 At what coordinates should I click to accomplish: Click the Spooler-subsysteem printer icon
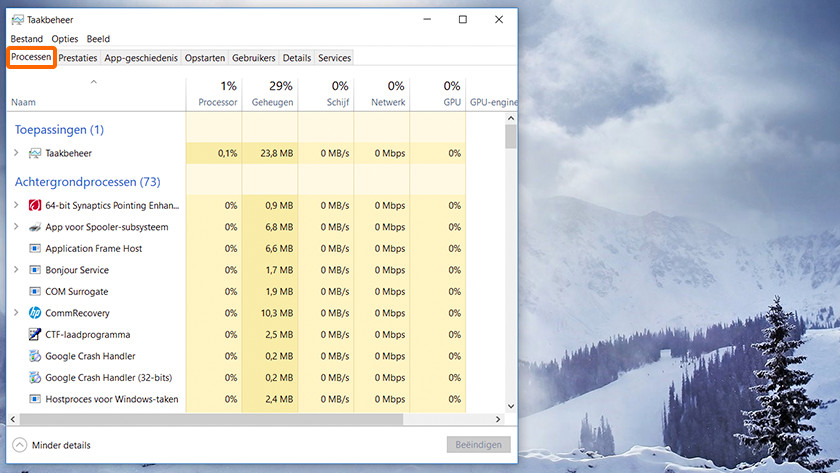click(x=35, y=227)
